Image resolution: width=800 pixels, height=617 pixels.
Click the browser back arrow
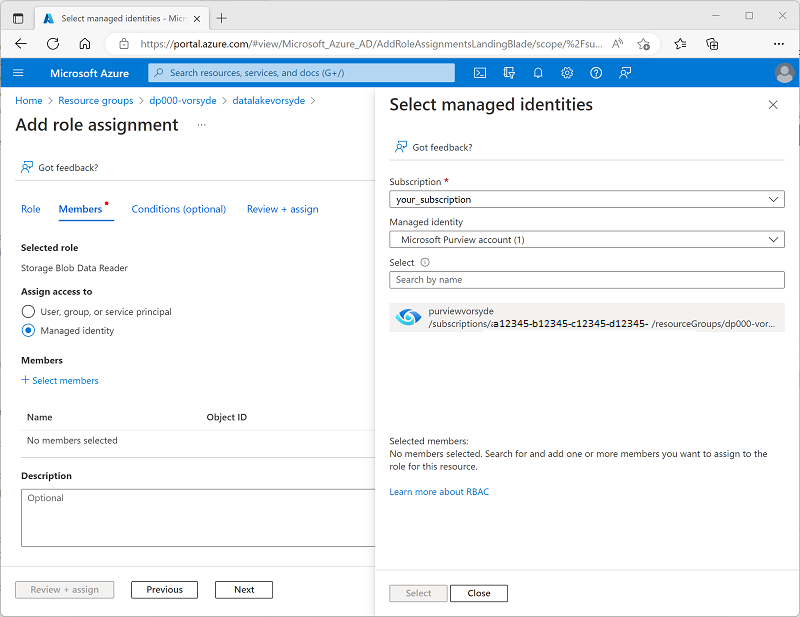pyautogui.click(x=21, y=44)
